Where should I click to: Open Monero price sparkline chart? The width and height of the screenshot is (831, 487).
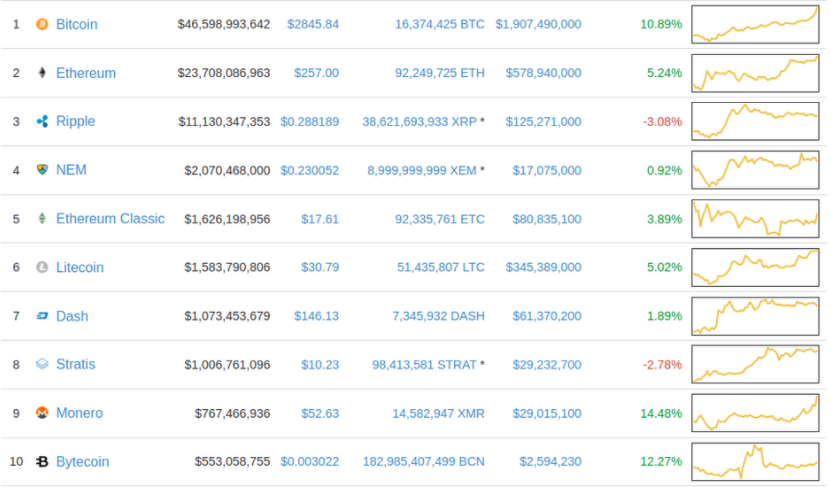point(755,413)
